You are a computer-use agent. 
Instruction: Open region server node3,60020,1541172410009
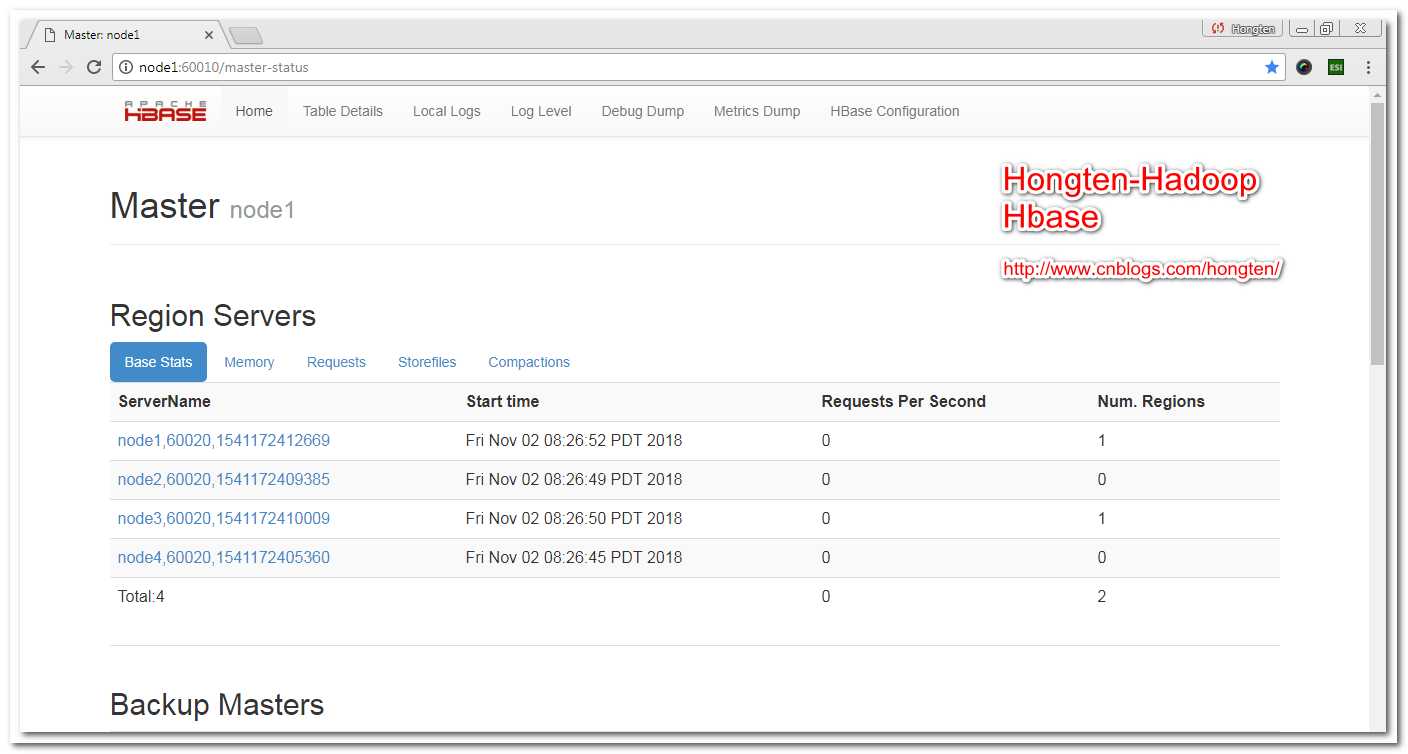(224, 518)
